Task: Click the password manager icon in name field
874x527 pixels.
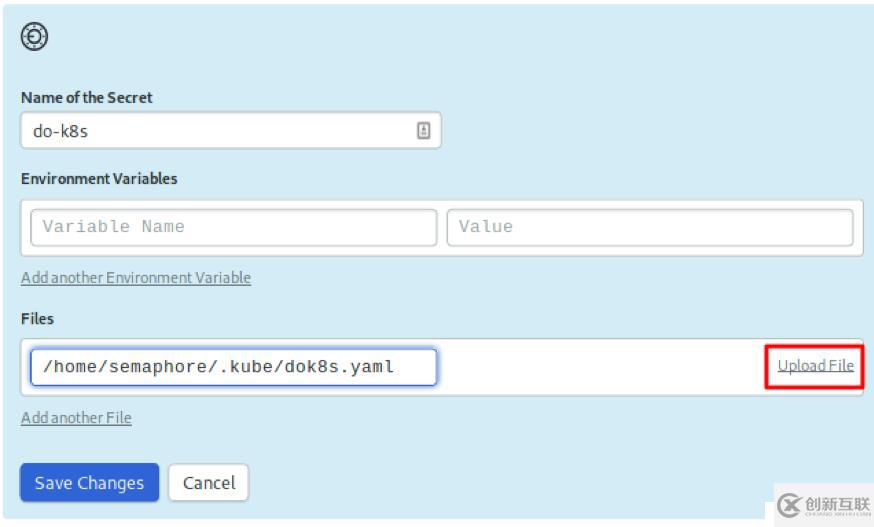Action: pos(424,130)
